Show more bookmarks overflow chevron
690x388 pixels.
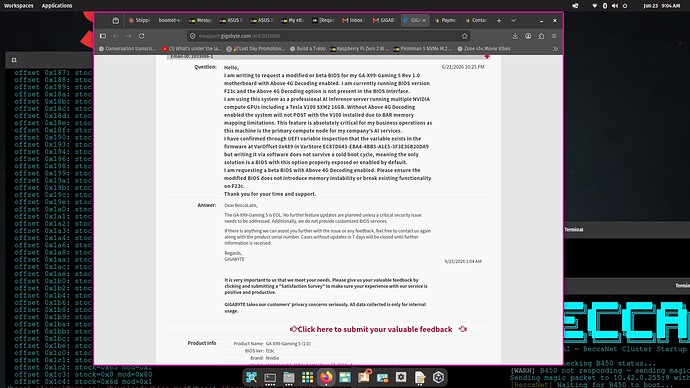pos(555,49)
